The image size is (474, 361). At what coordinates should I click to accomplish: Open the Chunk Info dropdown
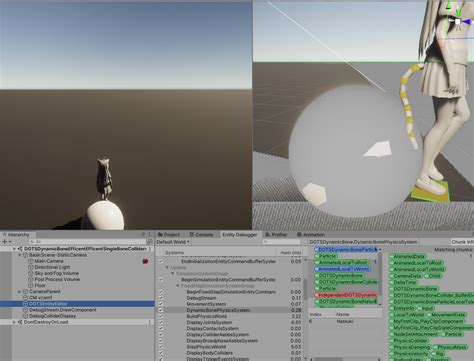pos(462,242)
